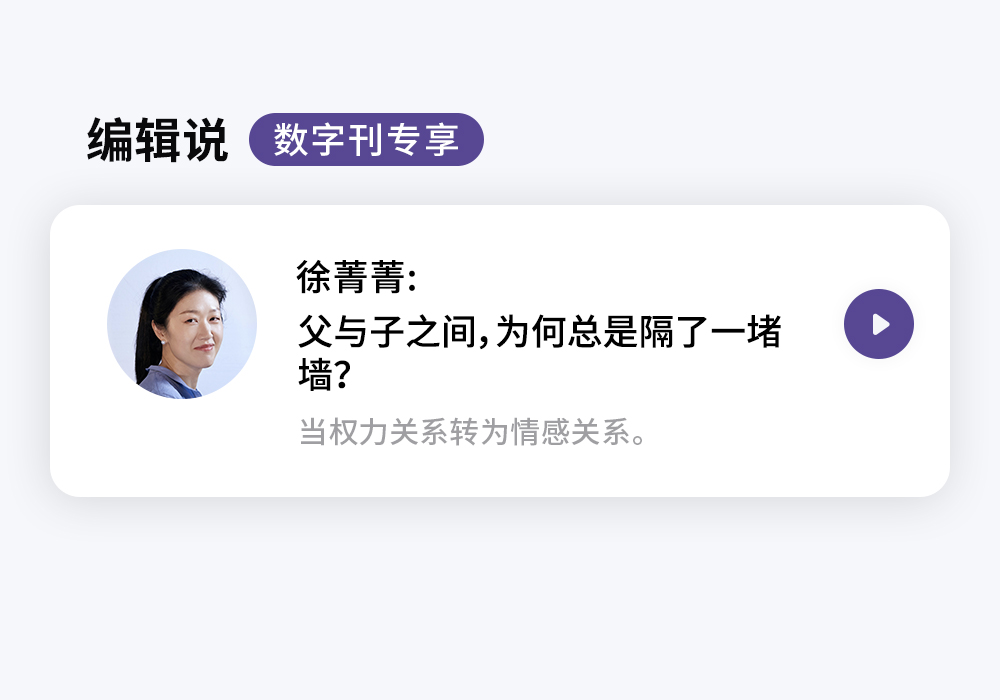Select the 数字刊专享 purple badge

click(366, 140)
